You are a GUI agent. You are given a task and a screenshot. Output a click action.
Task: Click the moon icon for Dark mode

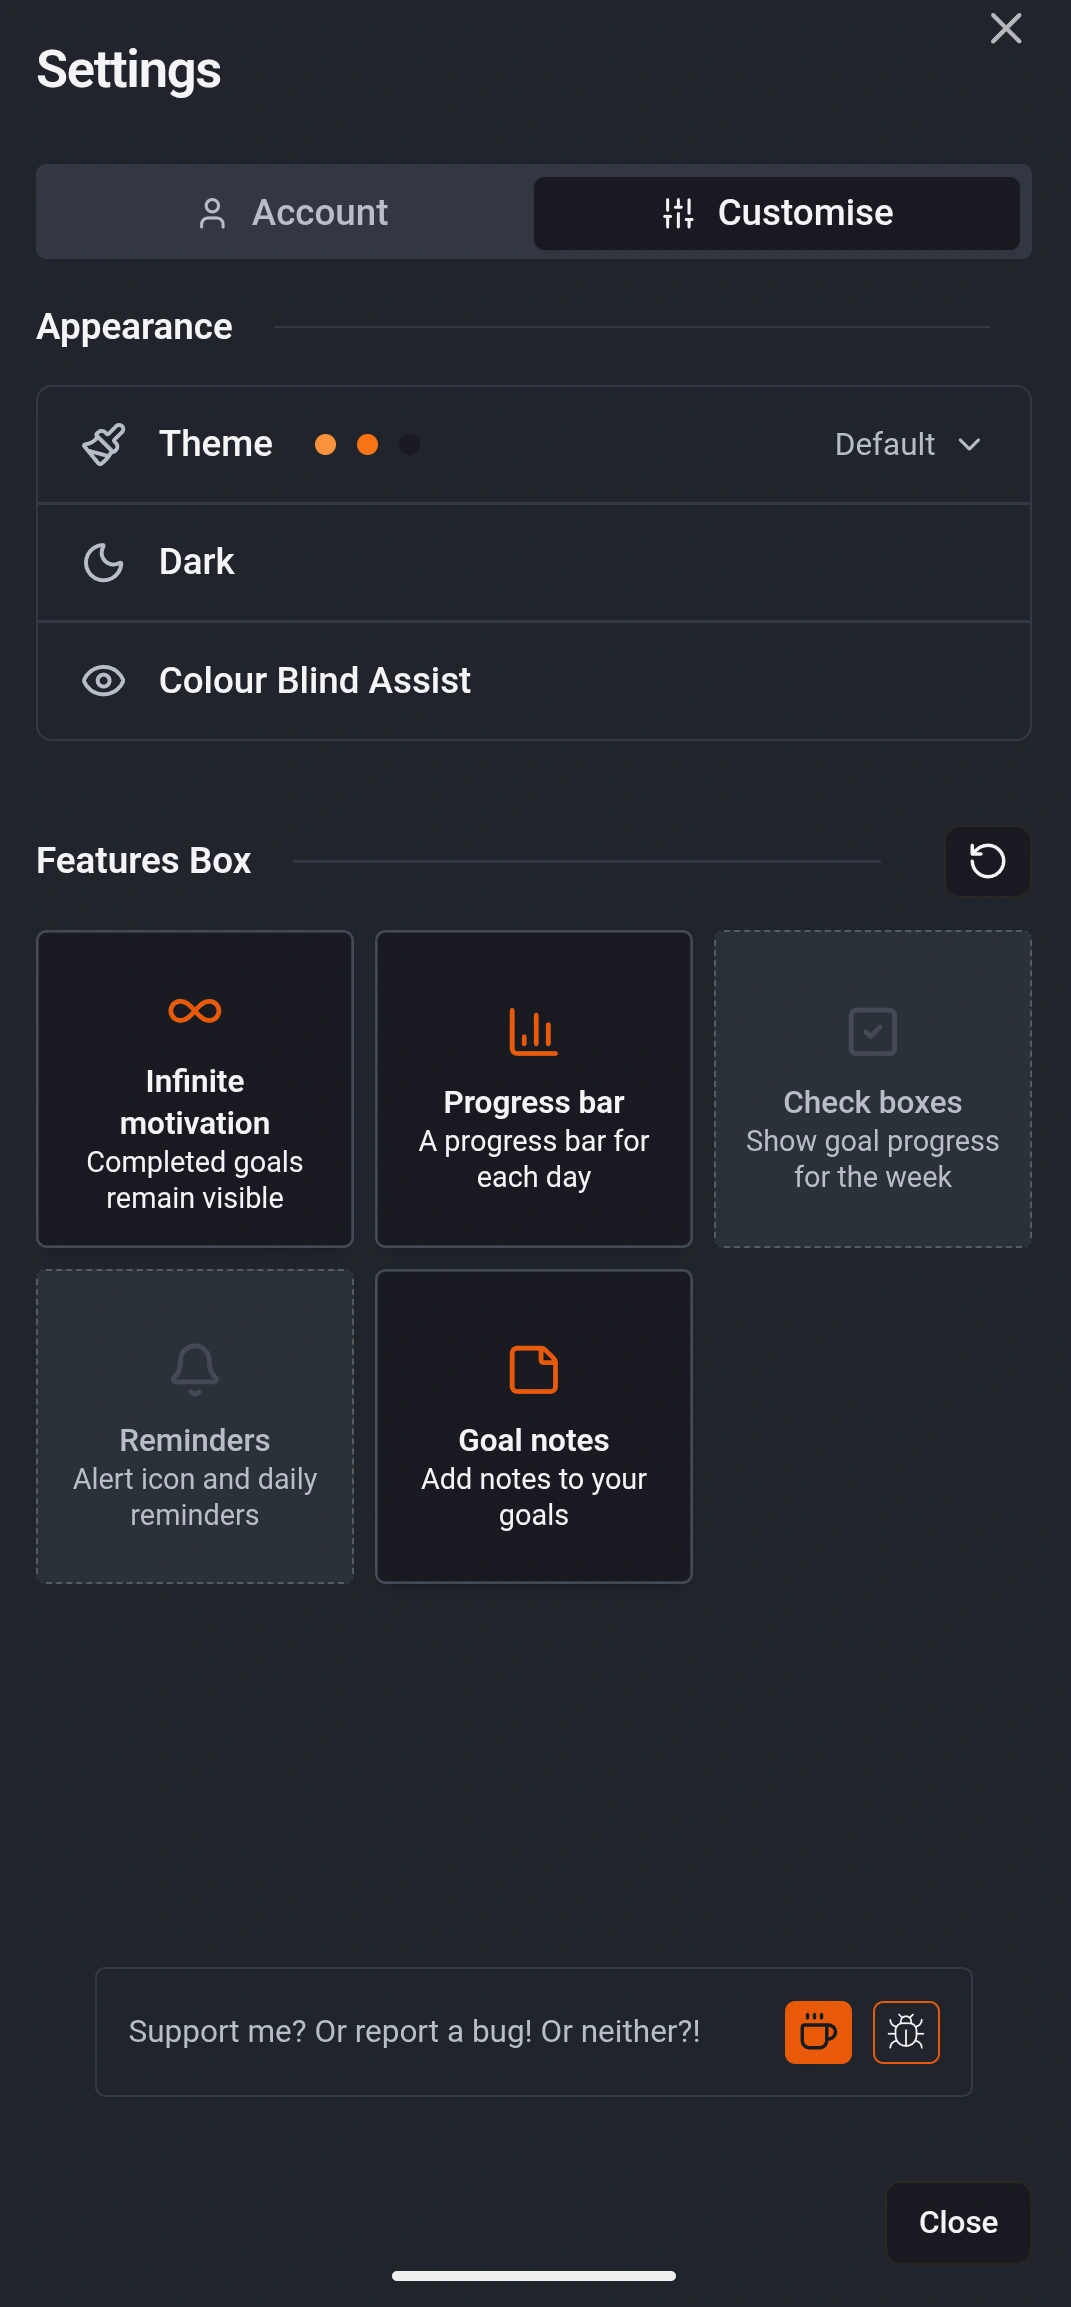tap(104, 562)
